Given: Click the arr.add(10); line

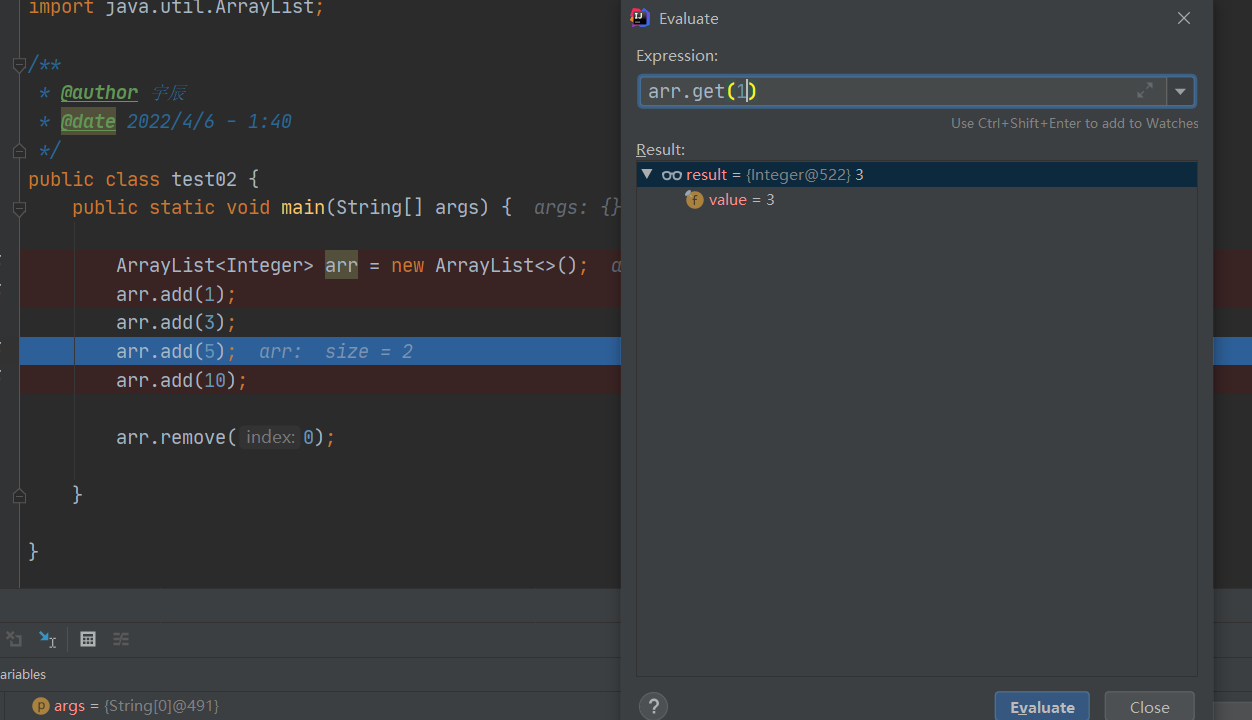Looking at the screenshot, I should pyautogui.click(x=181, y=381).
